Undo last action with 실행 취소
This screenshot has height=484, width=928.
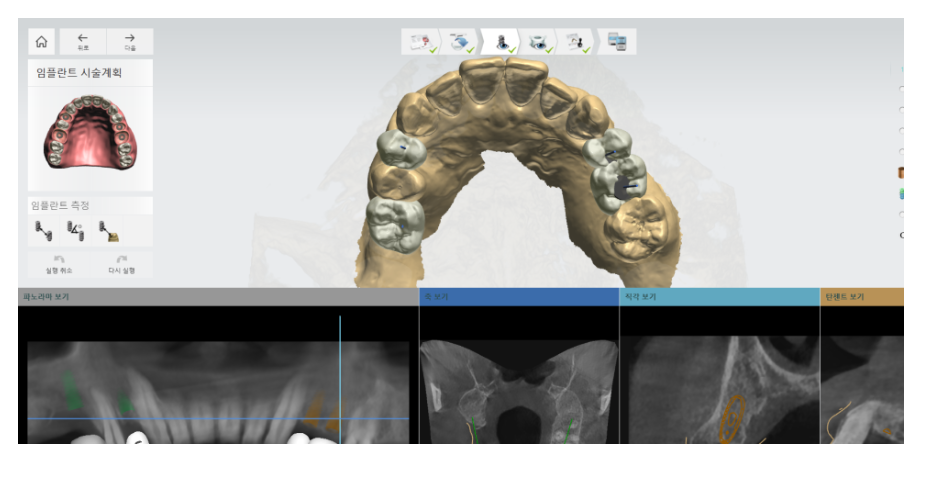coord(58,264)
